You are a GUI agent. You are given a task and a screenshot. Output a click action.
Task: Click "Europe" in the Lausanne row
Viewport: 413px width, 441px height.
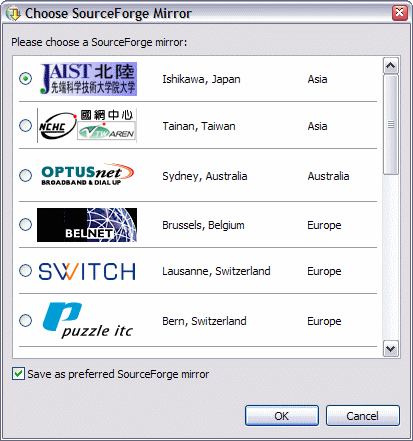[324, 272]
